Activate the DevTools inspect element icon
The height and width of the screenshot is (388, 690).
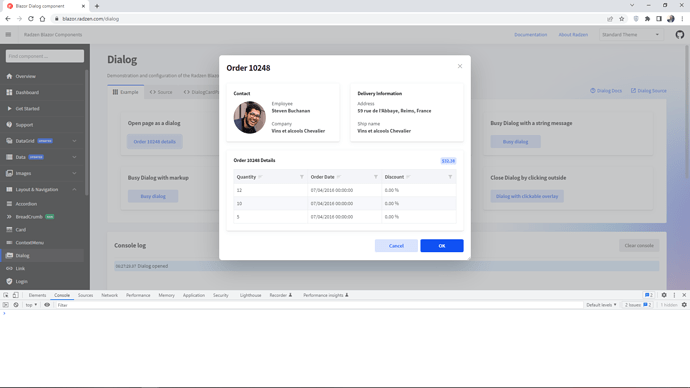tap(6, 295)
